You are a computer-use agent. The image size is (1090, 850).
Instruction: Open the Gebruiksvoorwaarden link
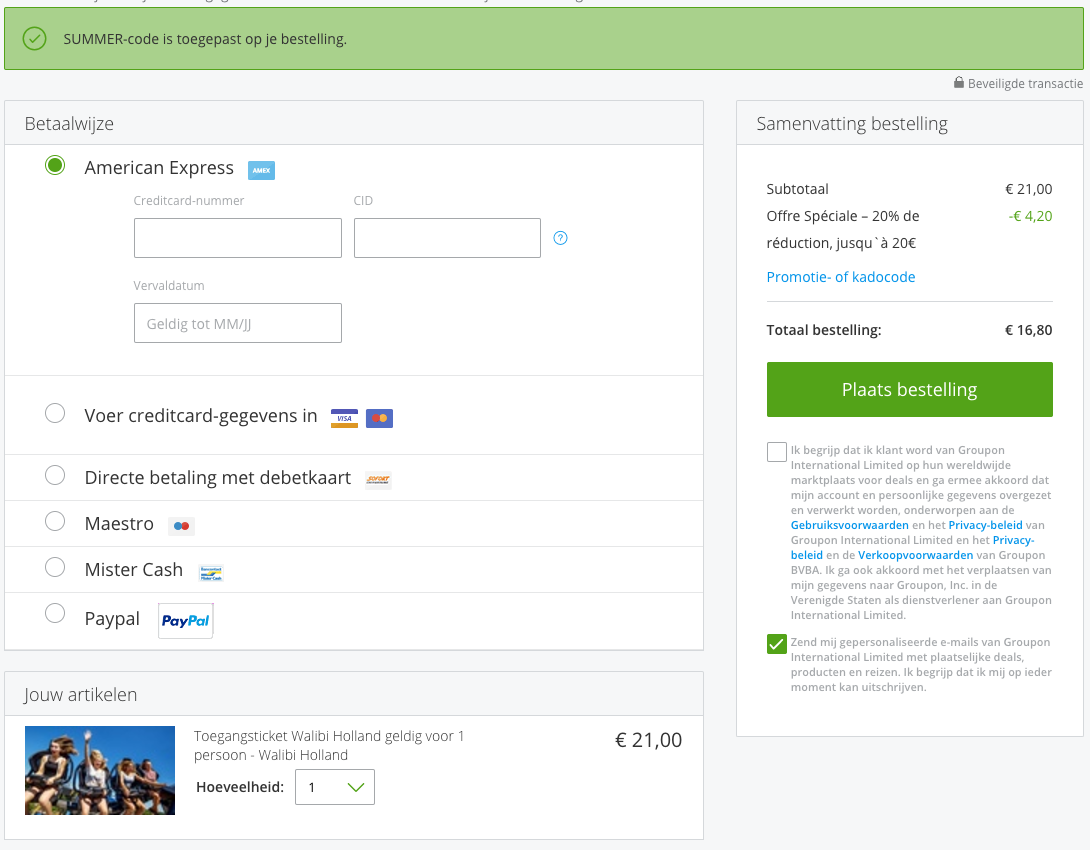(849, 525)
